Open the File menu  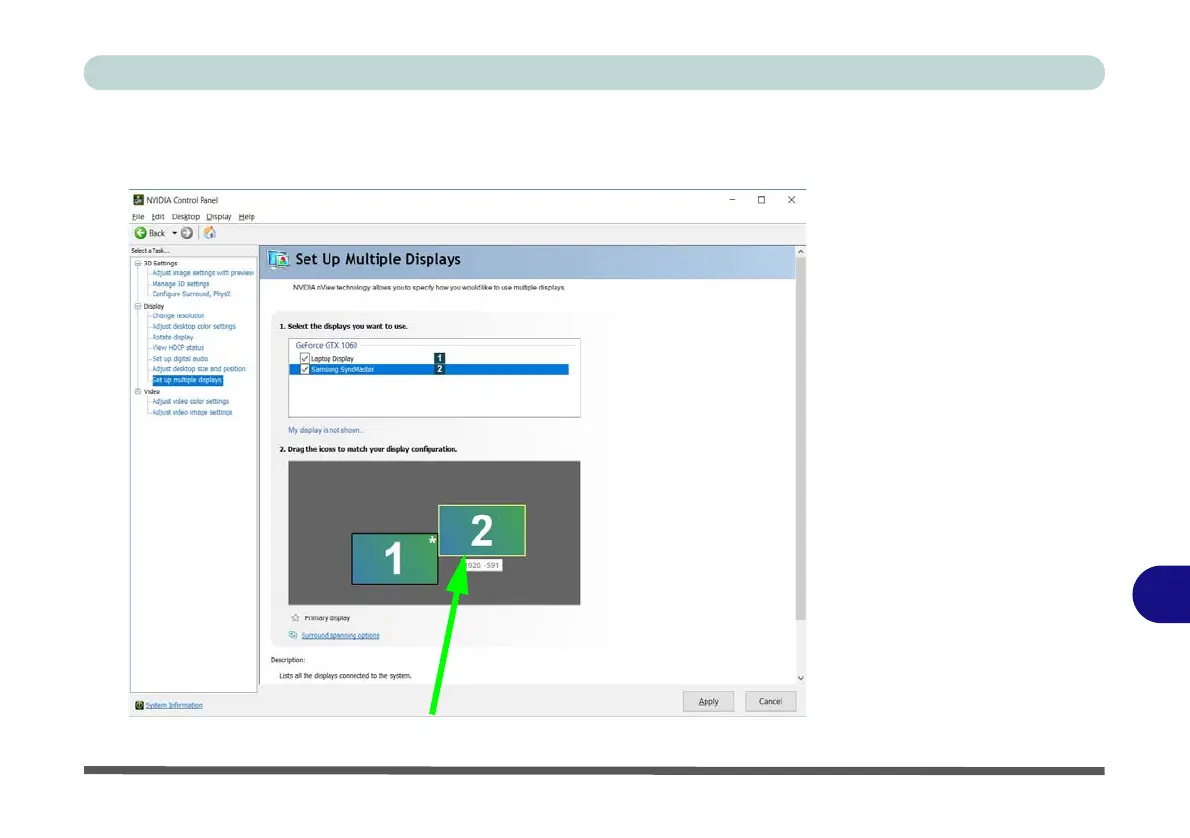138,217
